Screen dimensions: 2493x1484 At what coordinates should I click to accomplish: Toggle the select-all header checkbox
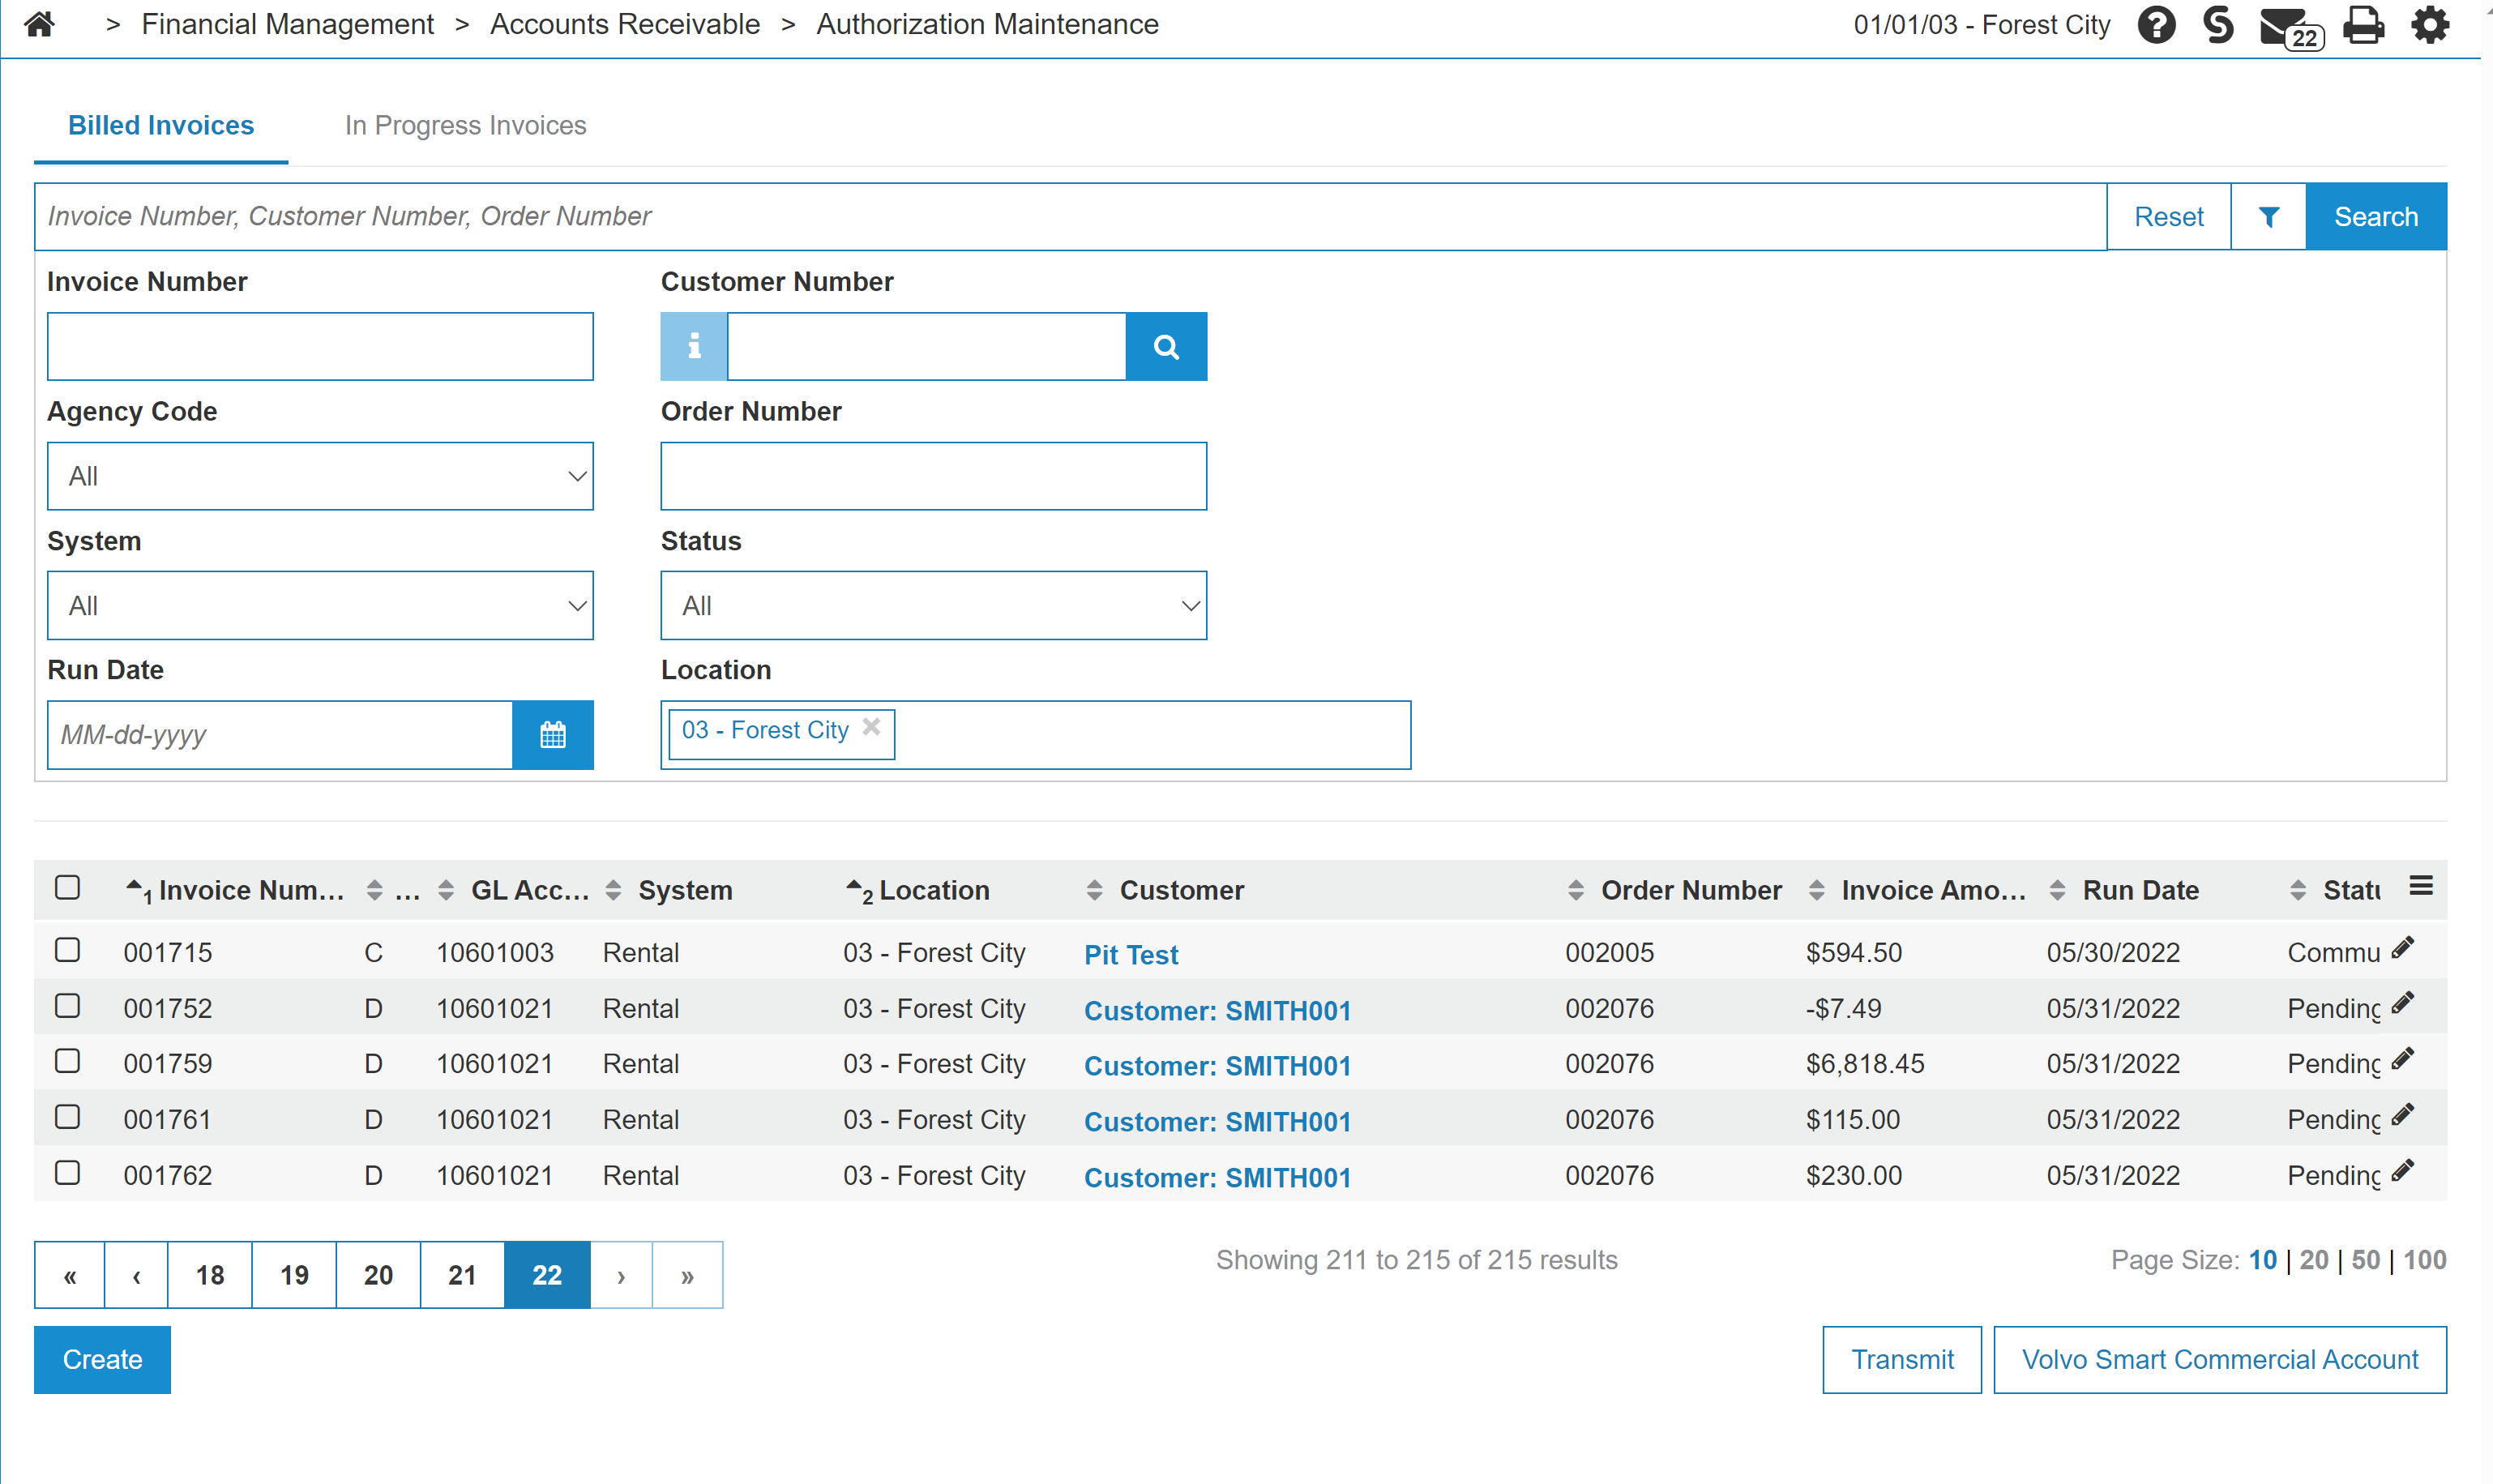67,887
